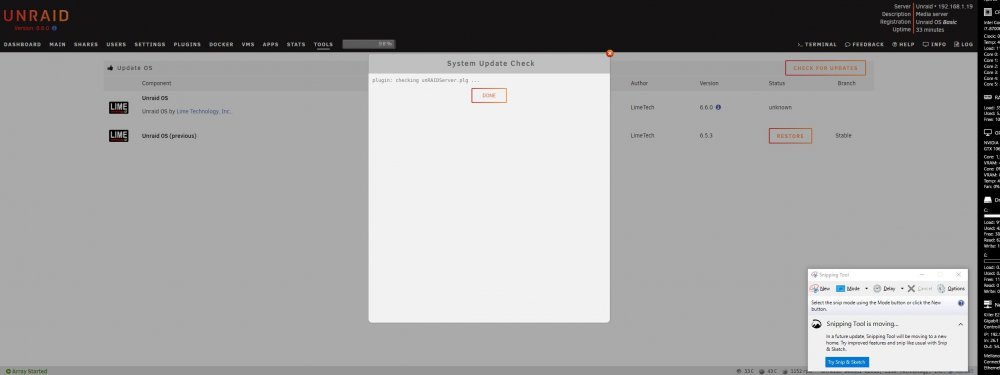
Task: Open the FEEDBACK form
Action: [864, 45]
